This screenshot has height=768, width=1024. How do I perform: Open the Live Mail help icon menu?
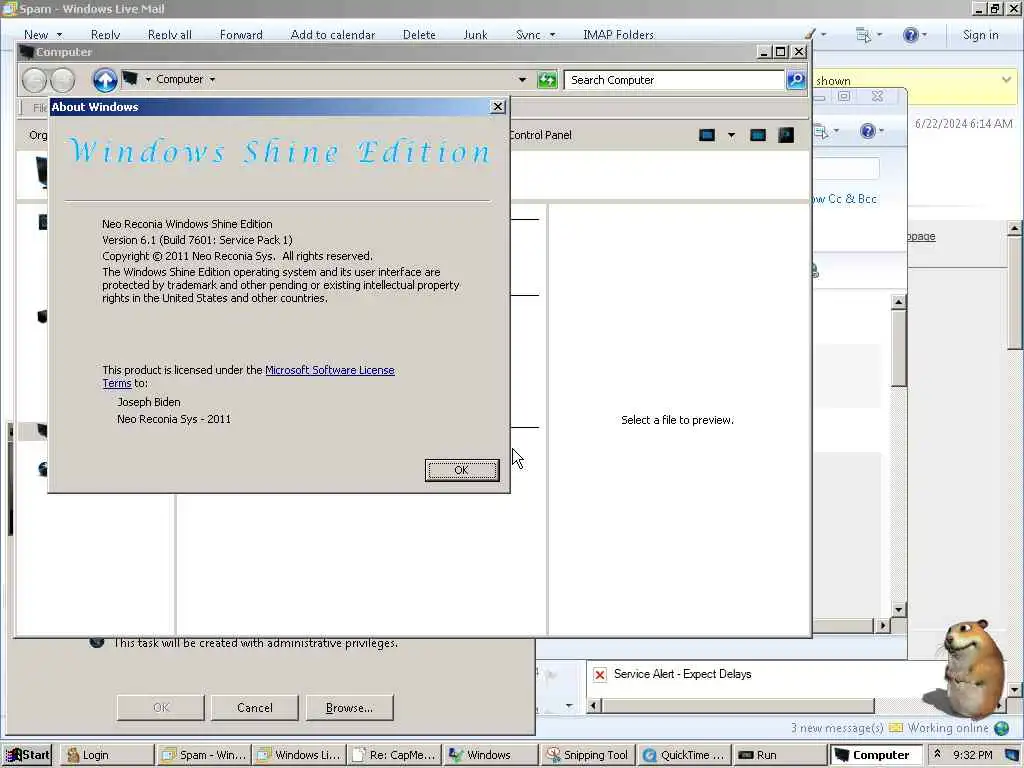[x=914, y=35]
